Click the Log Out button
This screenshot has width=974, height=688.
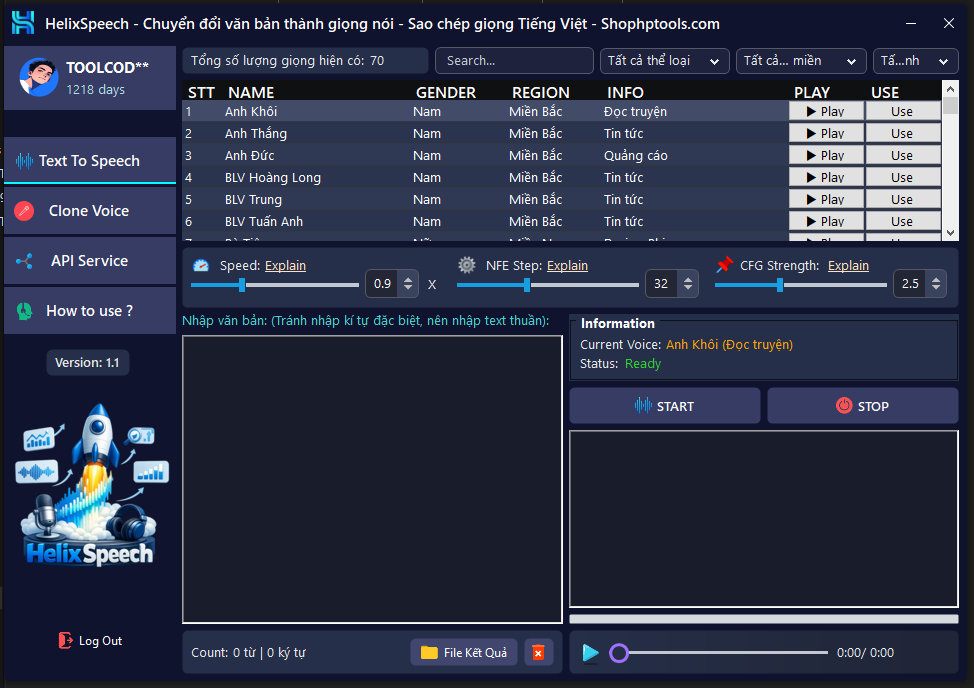click(x=91, y=641)
